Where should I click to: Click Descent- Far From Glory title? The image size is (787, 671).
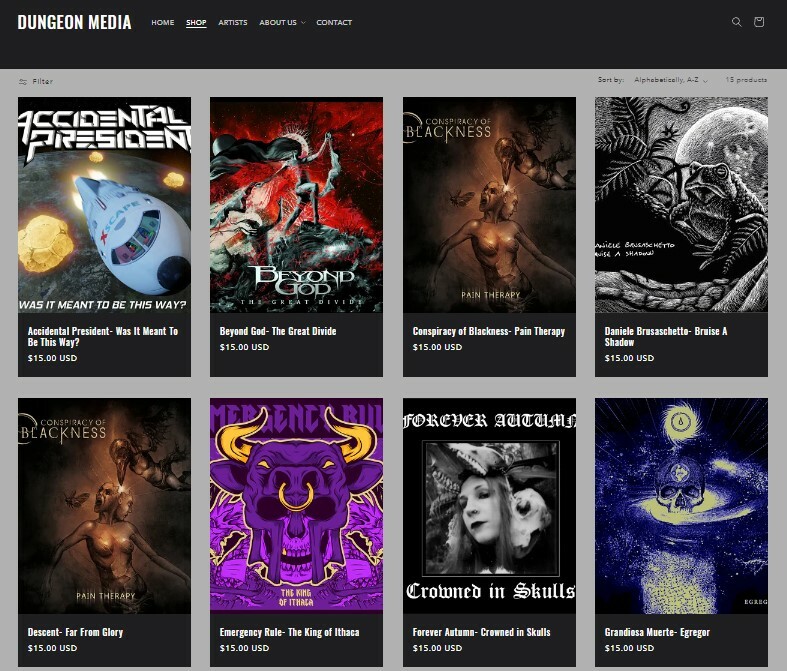tap(75, 632)
